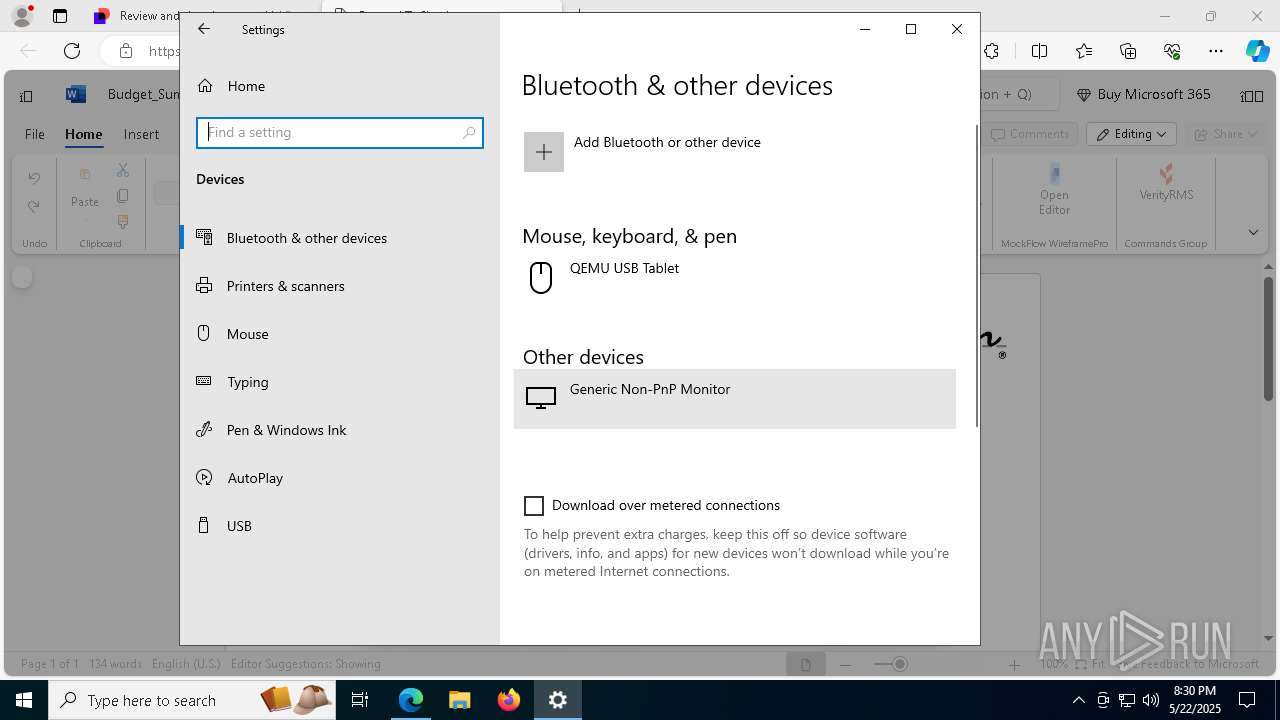
Task: Launch VerityRMS add-in command
Action: [x=1166, y=184]
